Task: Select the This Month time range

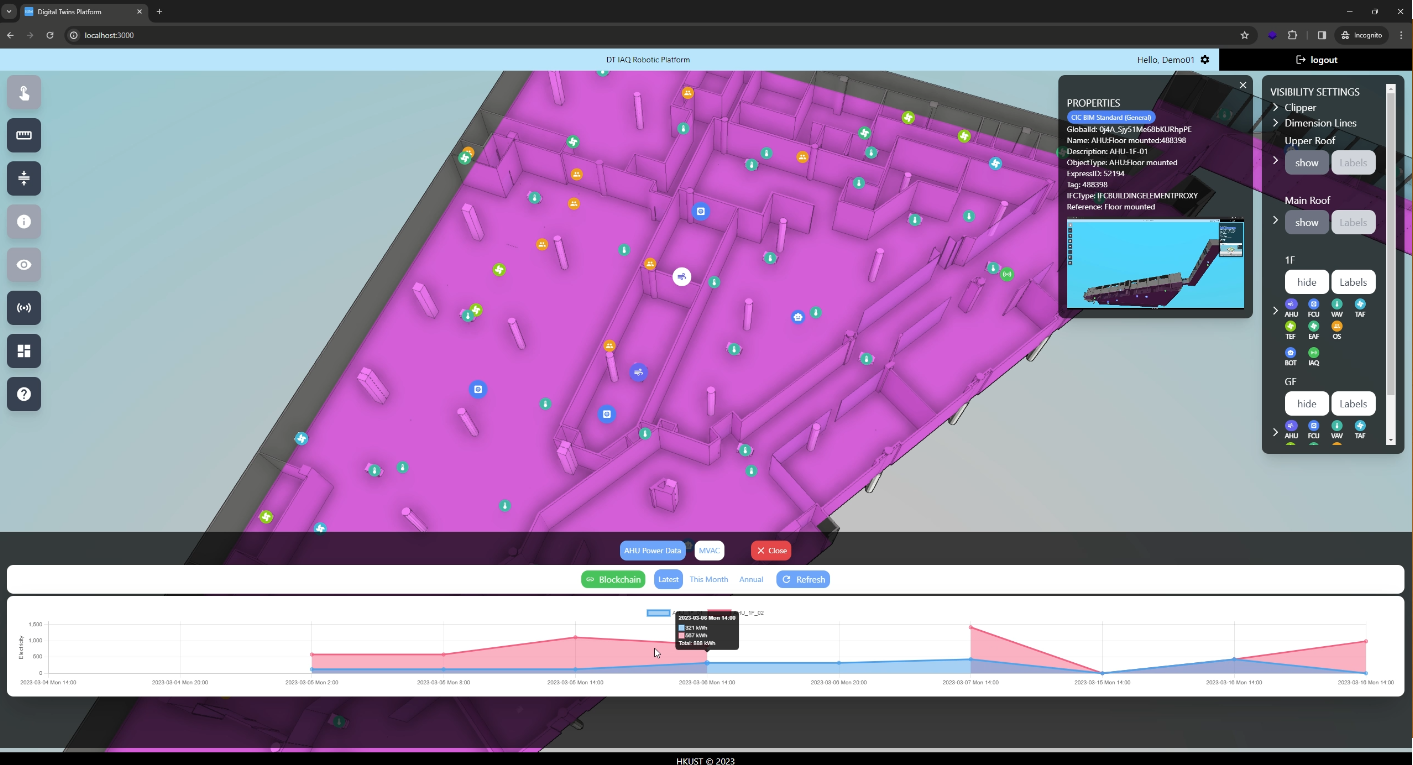Action: 708,580
